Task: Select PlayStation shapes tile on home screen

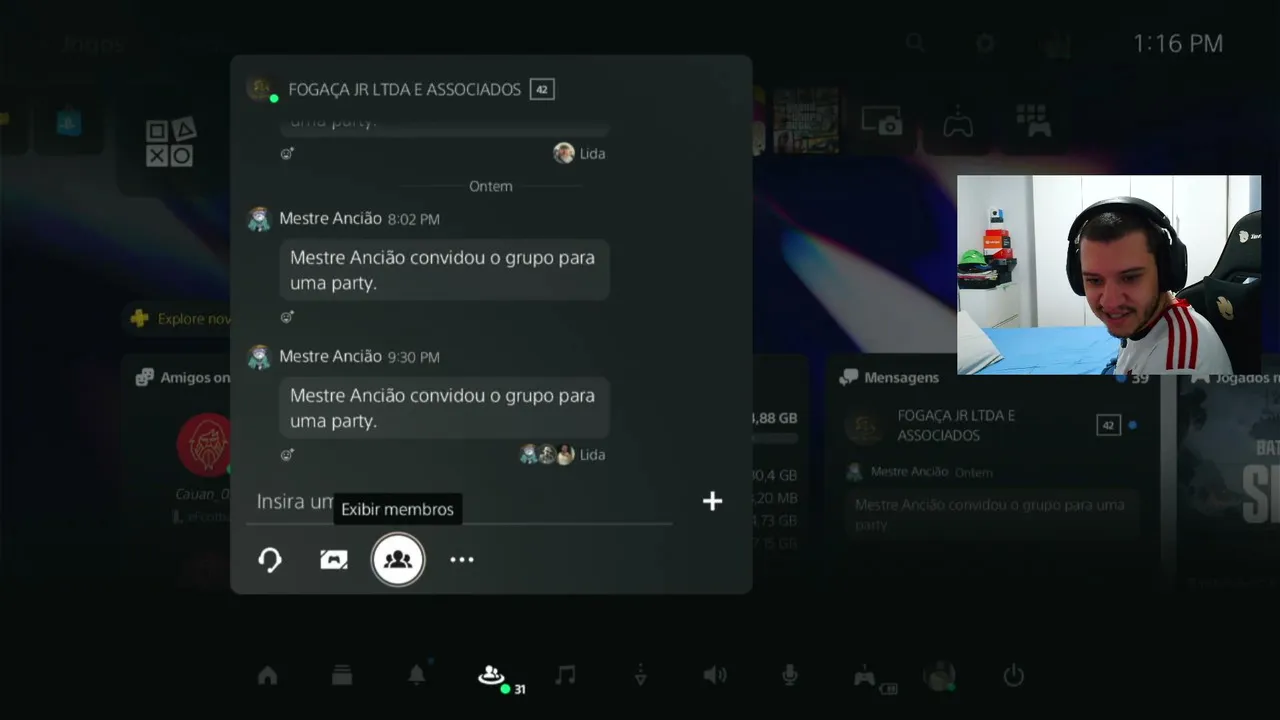Action: pyautogui.click(x=171, y=142)
